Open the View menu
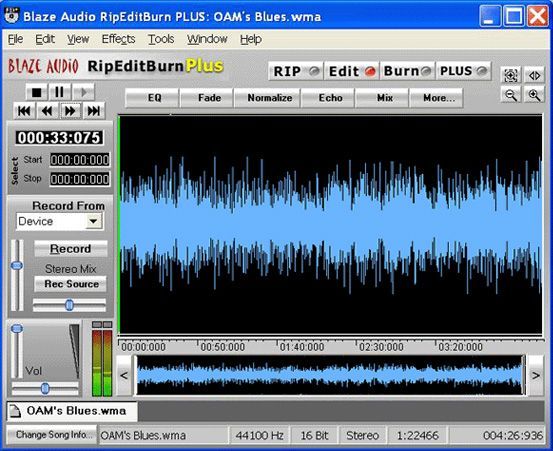The image size is (553, 451). 78,39
